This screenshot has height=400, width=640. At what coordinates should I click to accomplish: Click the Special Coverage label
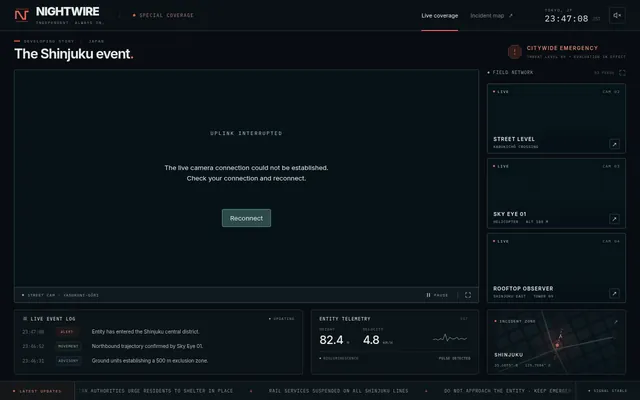(167, 16)
